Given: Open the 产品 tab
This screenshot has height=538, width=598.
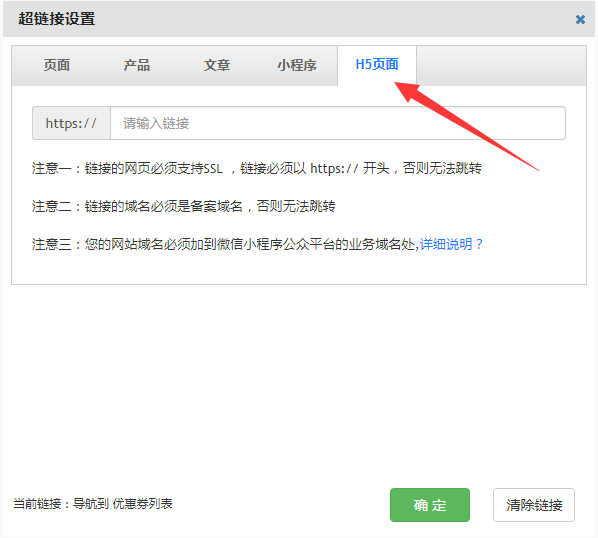Looking at the screenshot, I should [x=137, y=65].
